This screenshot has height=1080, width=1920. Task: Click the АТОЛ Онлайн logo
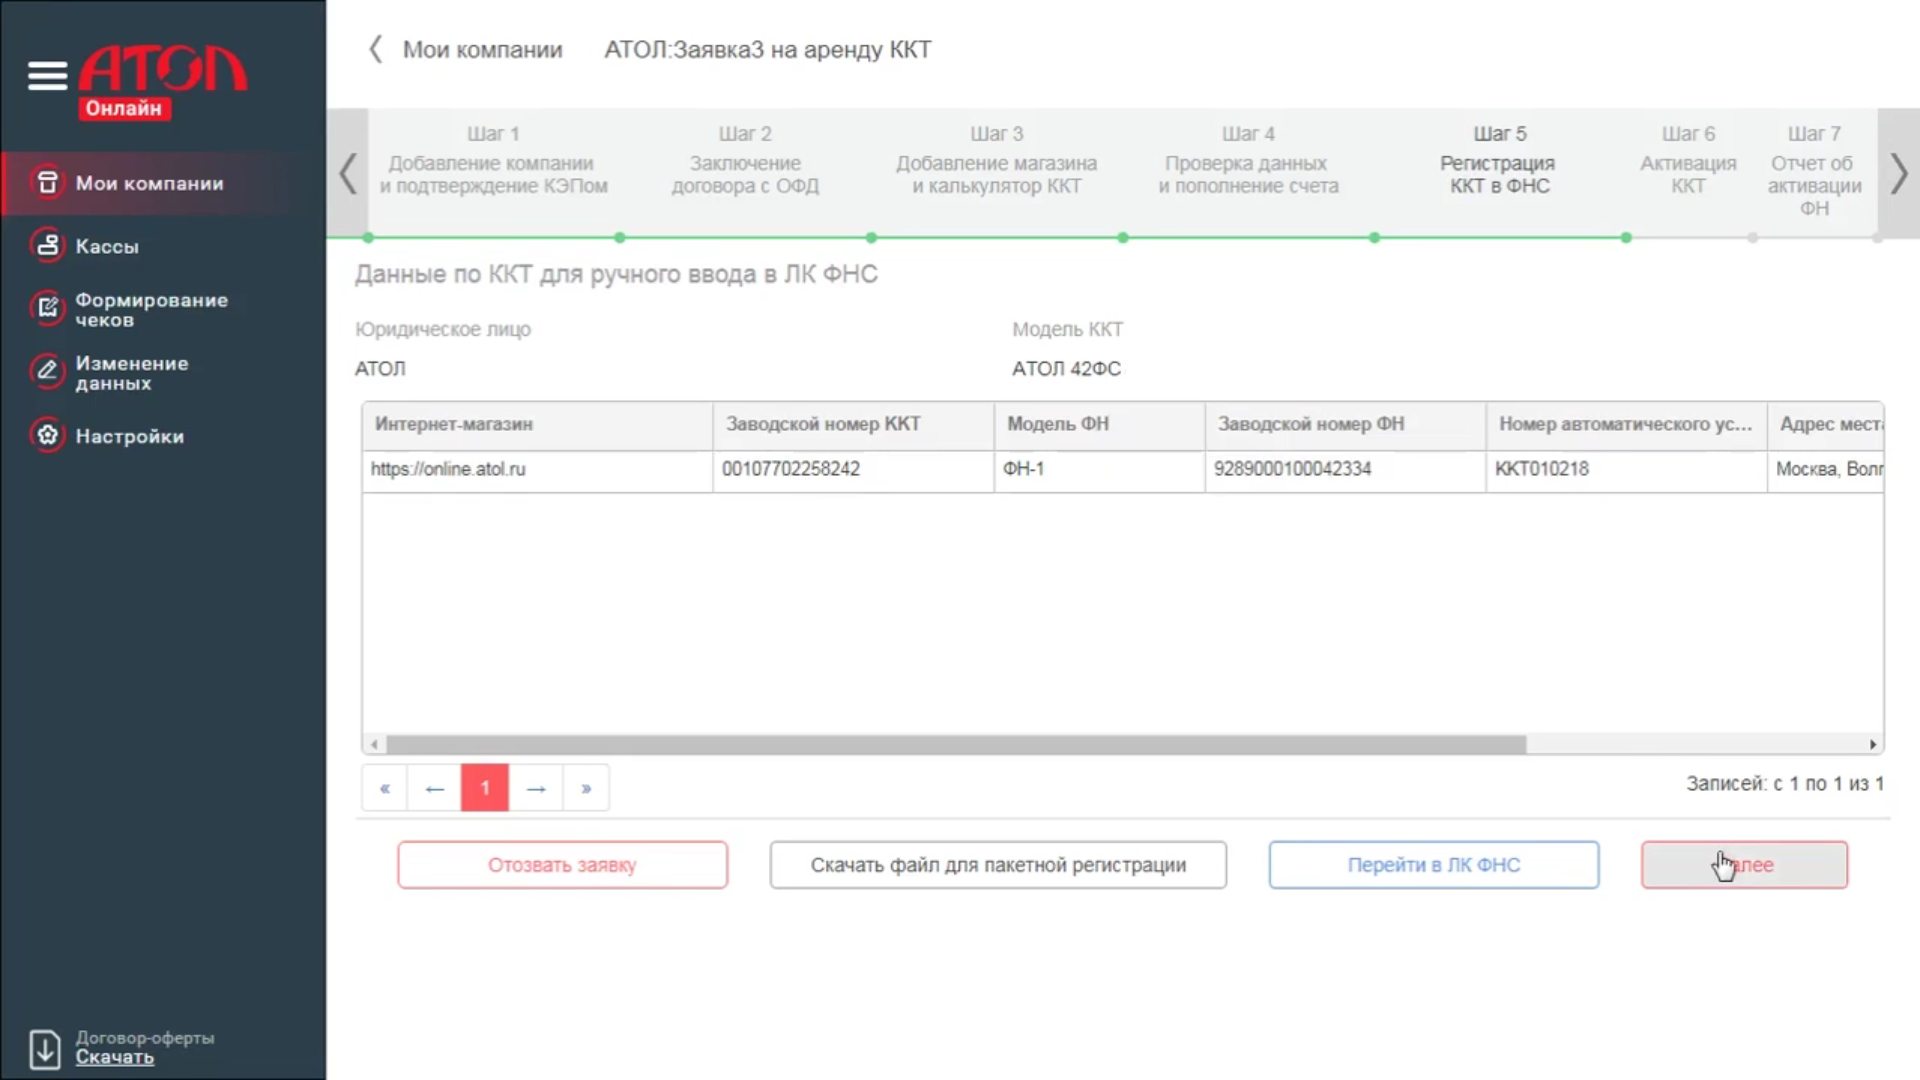click(x=162, y=82)
